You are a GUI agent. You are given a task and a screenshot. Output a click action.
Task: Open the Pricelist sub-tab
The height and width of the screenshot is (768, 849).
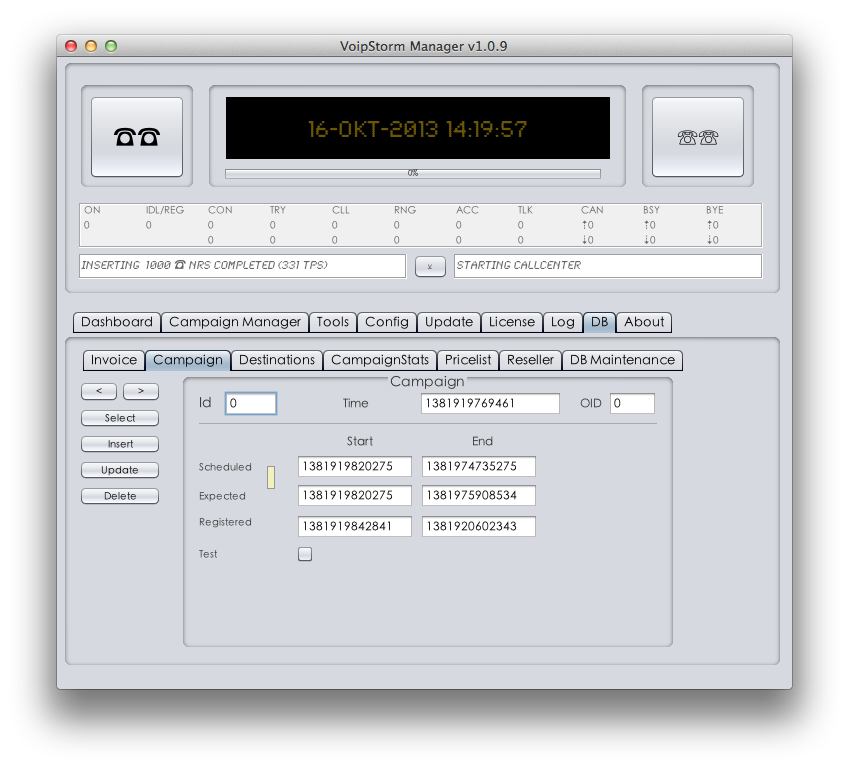click(x=468, y=360)
